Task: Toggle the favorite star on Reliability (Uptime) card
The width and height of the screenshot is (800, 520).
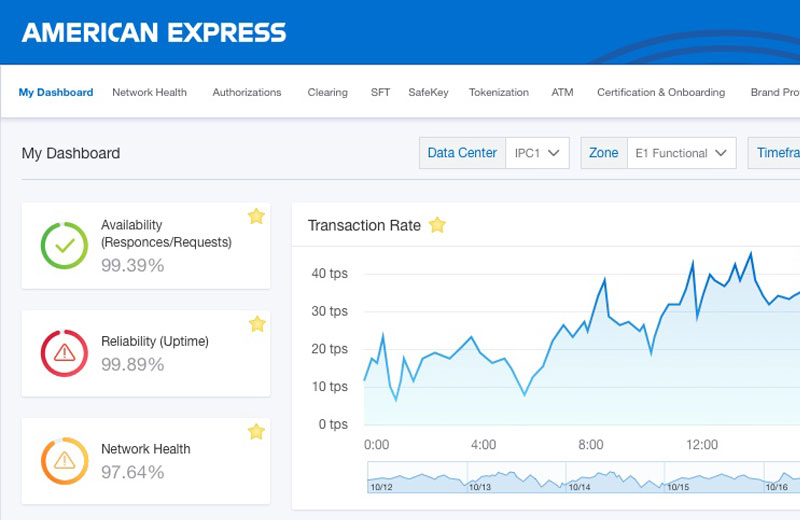Action: coord(257,324)
